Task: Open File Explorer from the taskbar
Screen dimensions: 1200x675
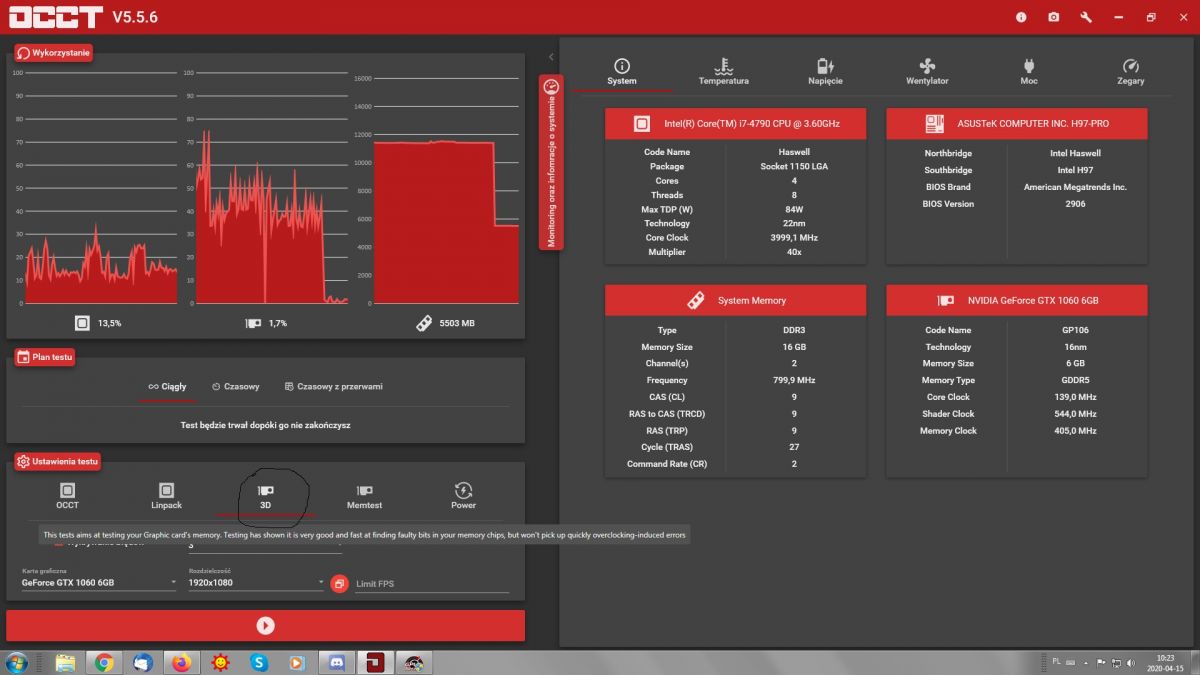Action: [x=65, y=662]
